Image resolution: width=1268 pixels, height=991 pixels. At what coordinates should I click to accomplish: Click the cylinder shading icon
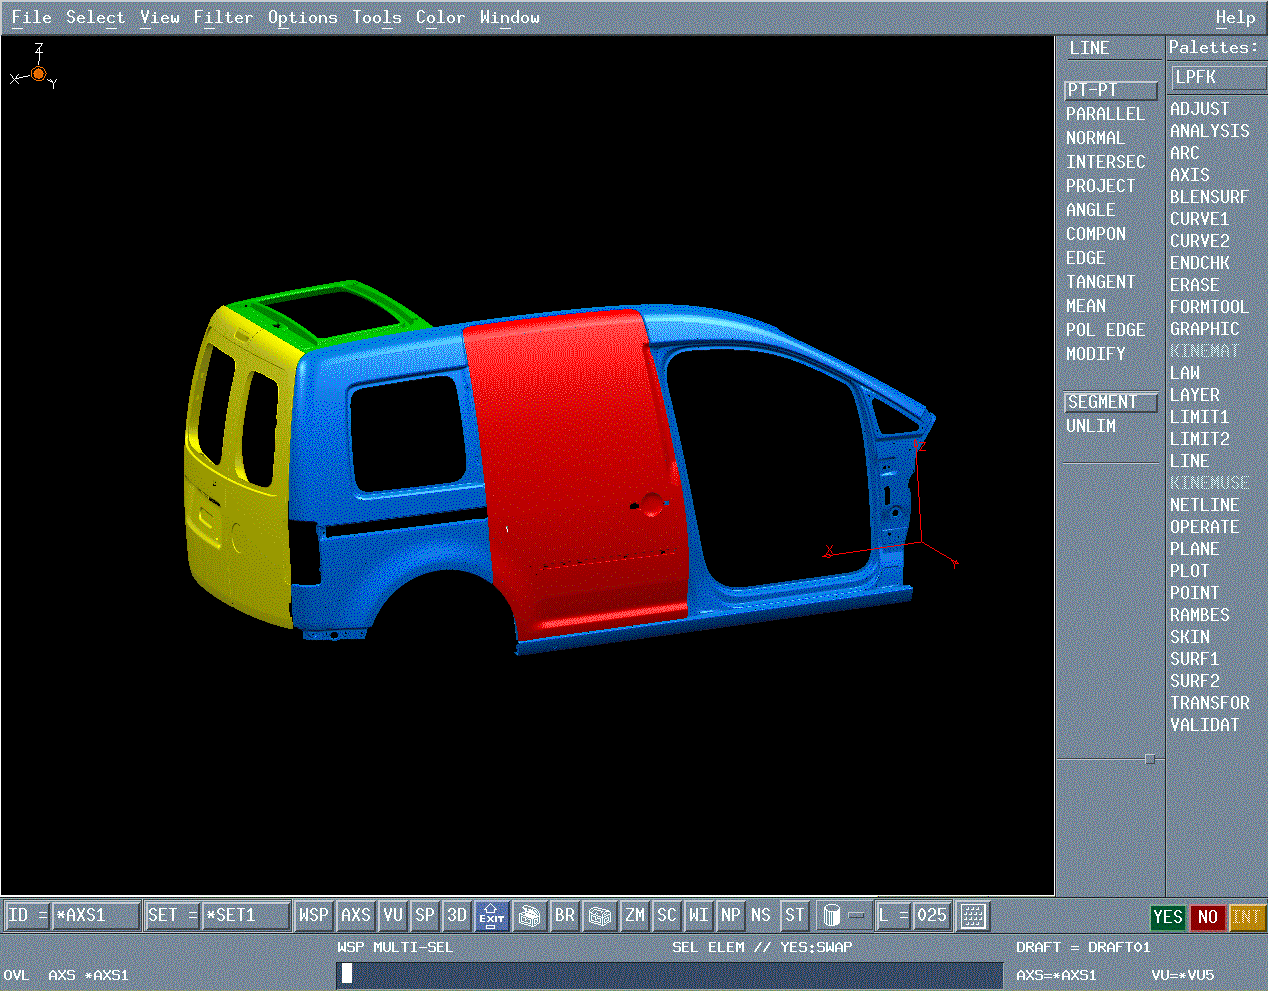[832, 915]
